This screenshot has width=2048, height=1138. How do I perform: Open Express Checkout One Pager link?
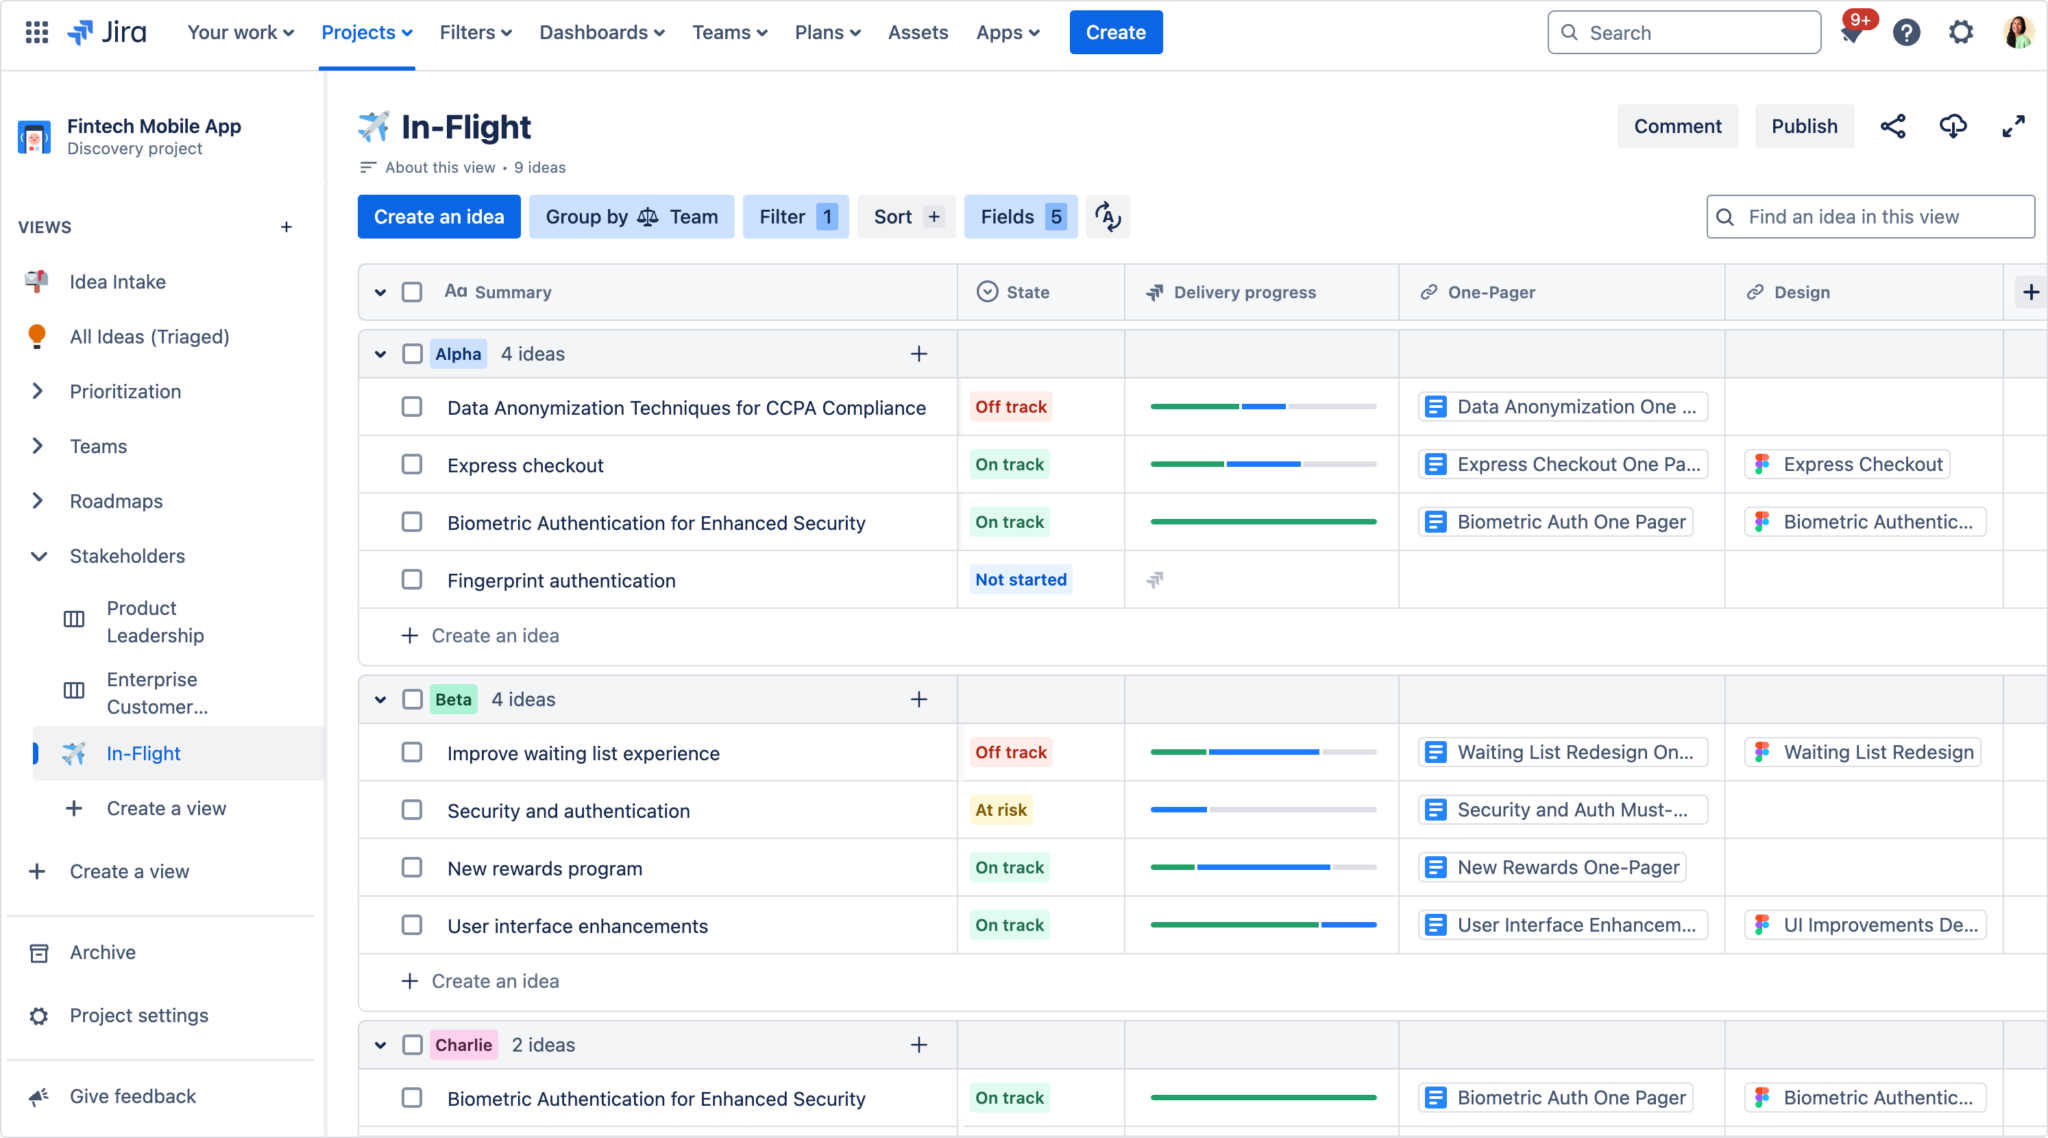(1563, 464)
